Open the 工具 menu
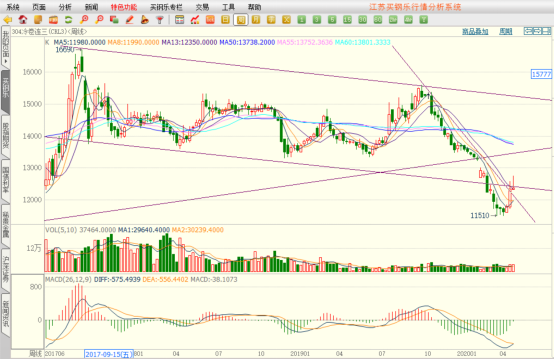 point(228,7)
